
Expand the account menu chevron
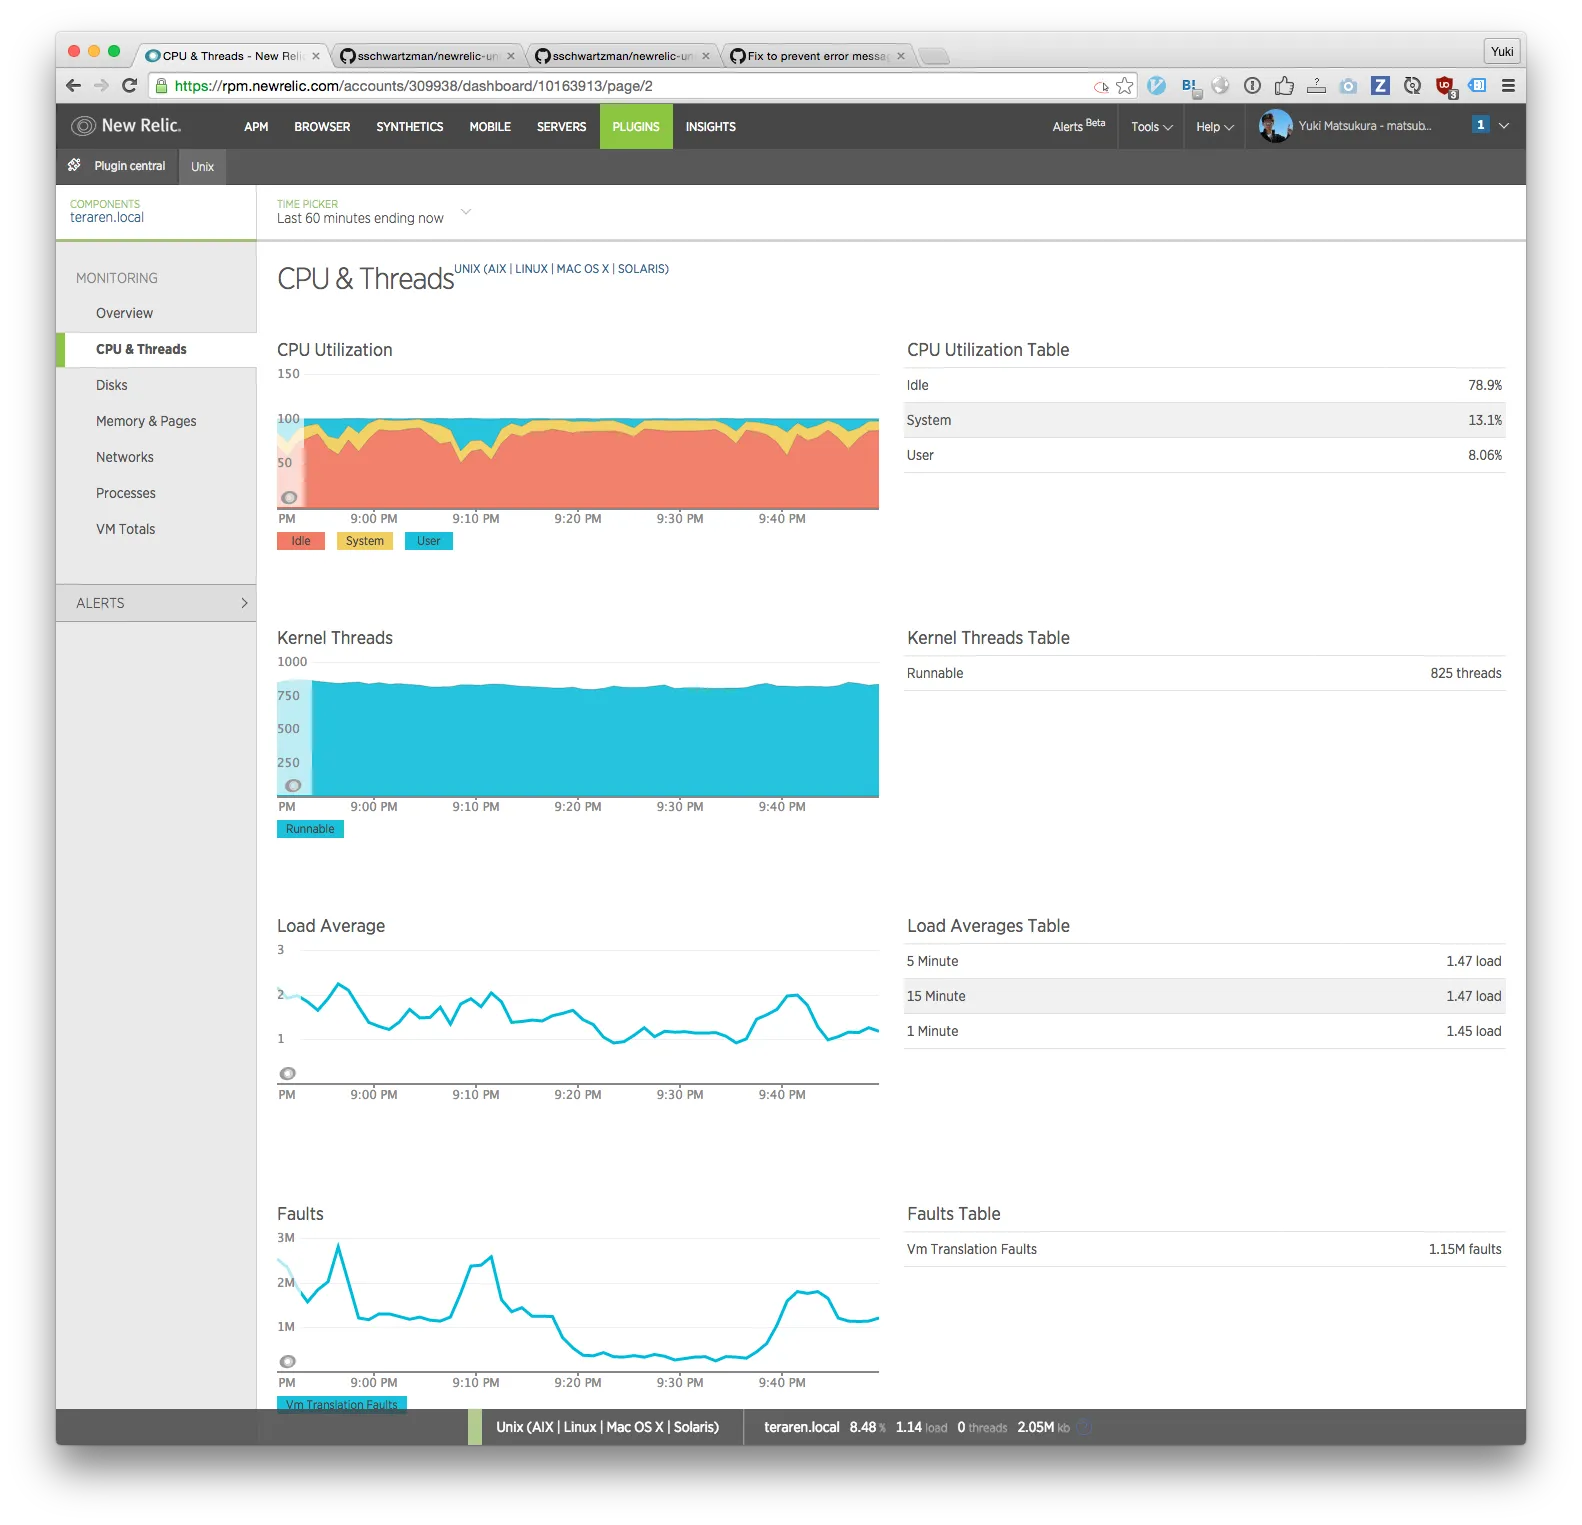tap(1504, 126)
